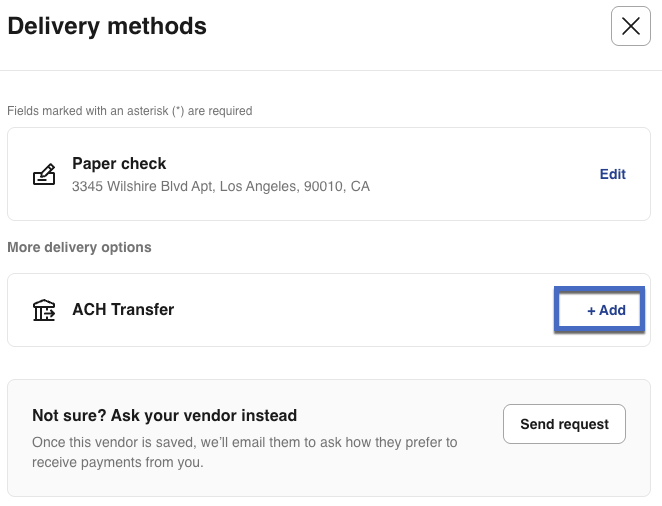662x506 pixels.
Task: Edit the Paper check delivery method
Action: (612, 174)
